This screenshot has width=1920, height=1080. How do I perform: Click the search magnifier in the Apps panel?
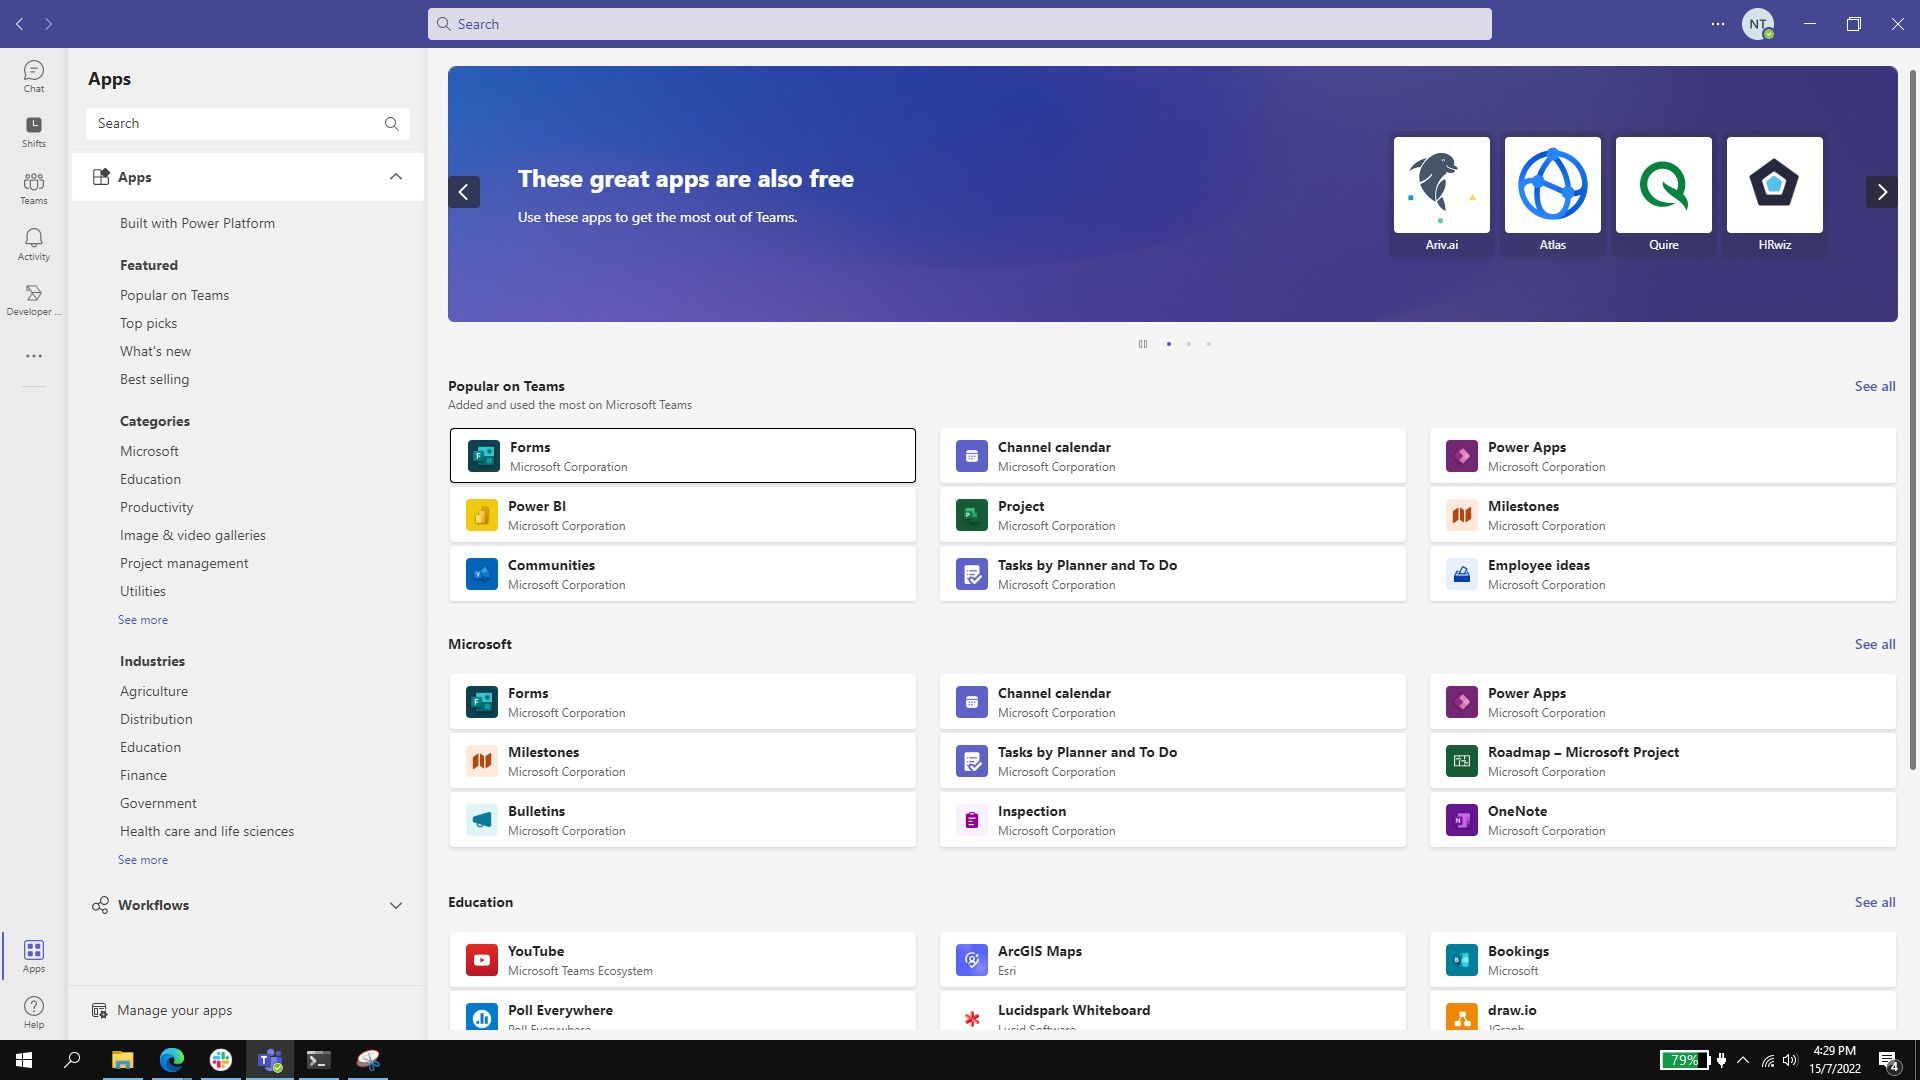pyautogui.click(x=392, y=124)
